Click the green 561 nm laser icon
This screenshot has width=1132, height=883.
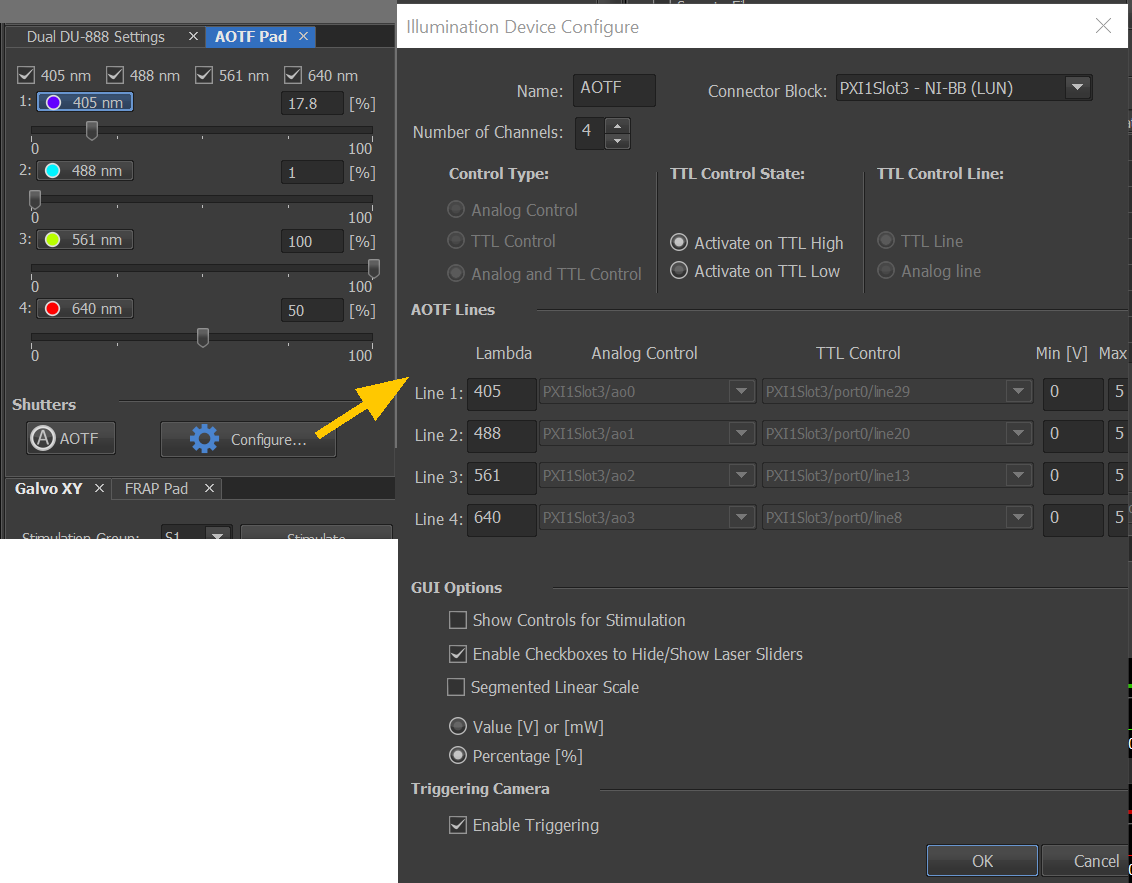[53, 240]
